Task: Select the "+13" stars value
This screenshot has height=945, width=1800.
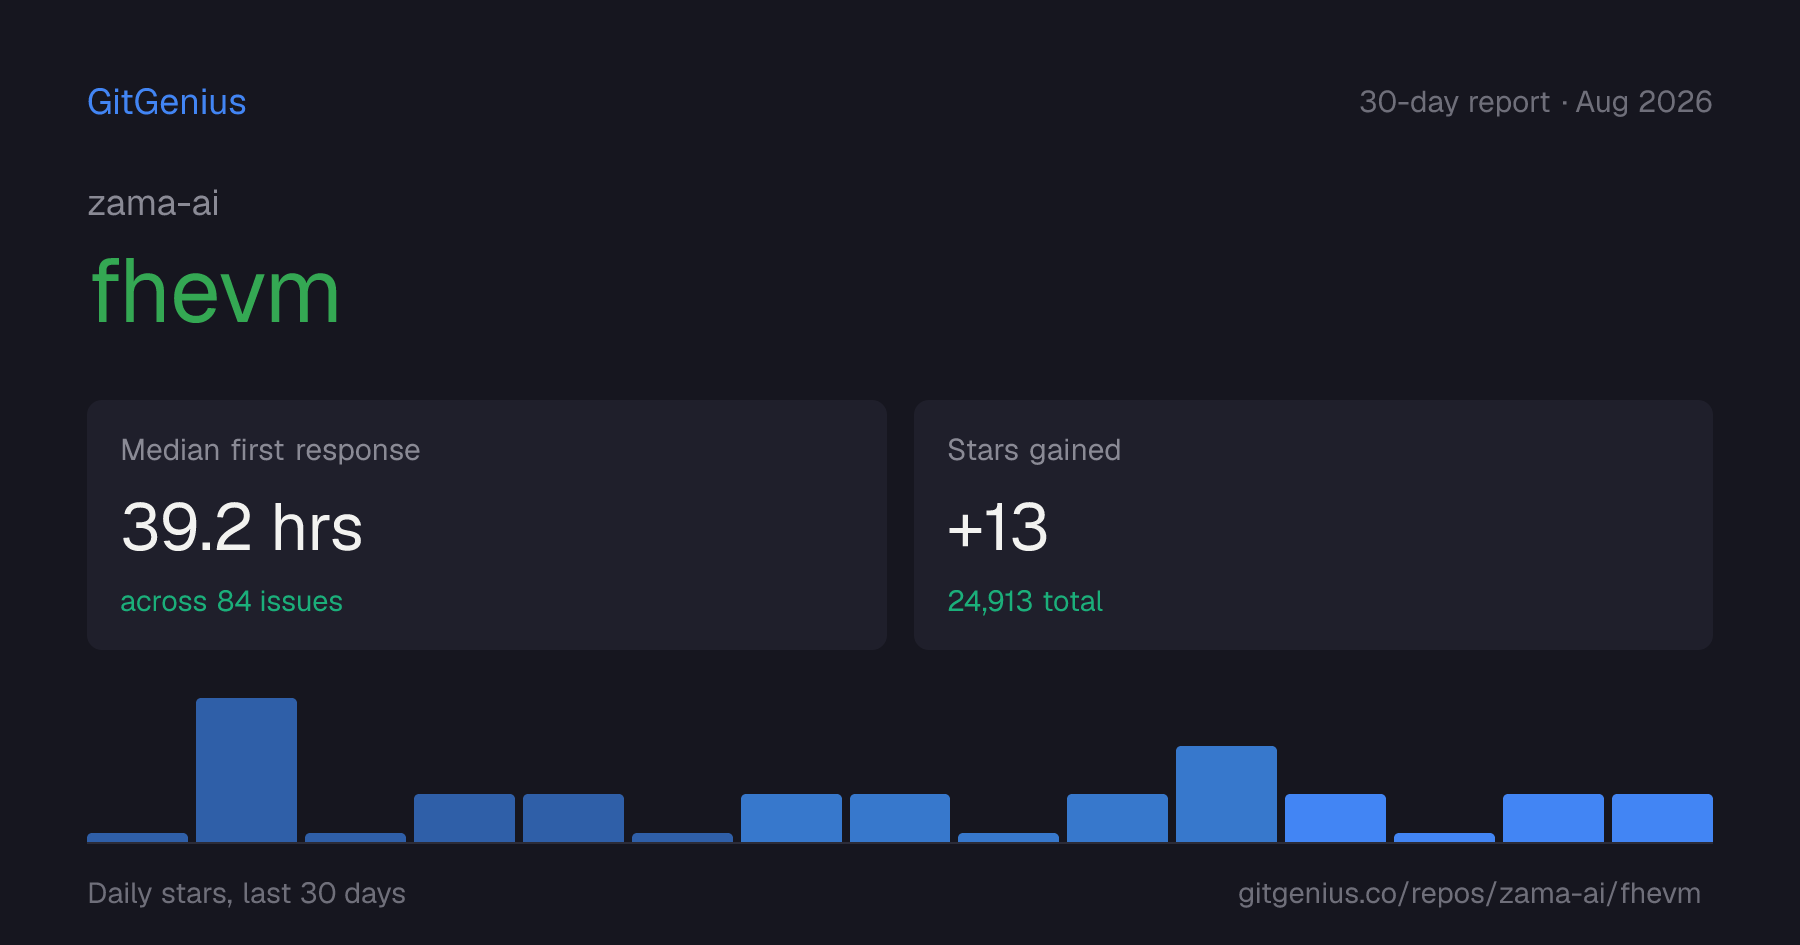Action: pyautogui.click(x=998, y=527)
